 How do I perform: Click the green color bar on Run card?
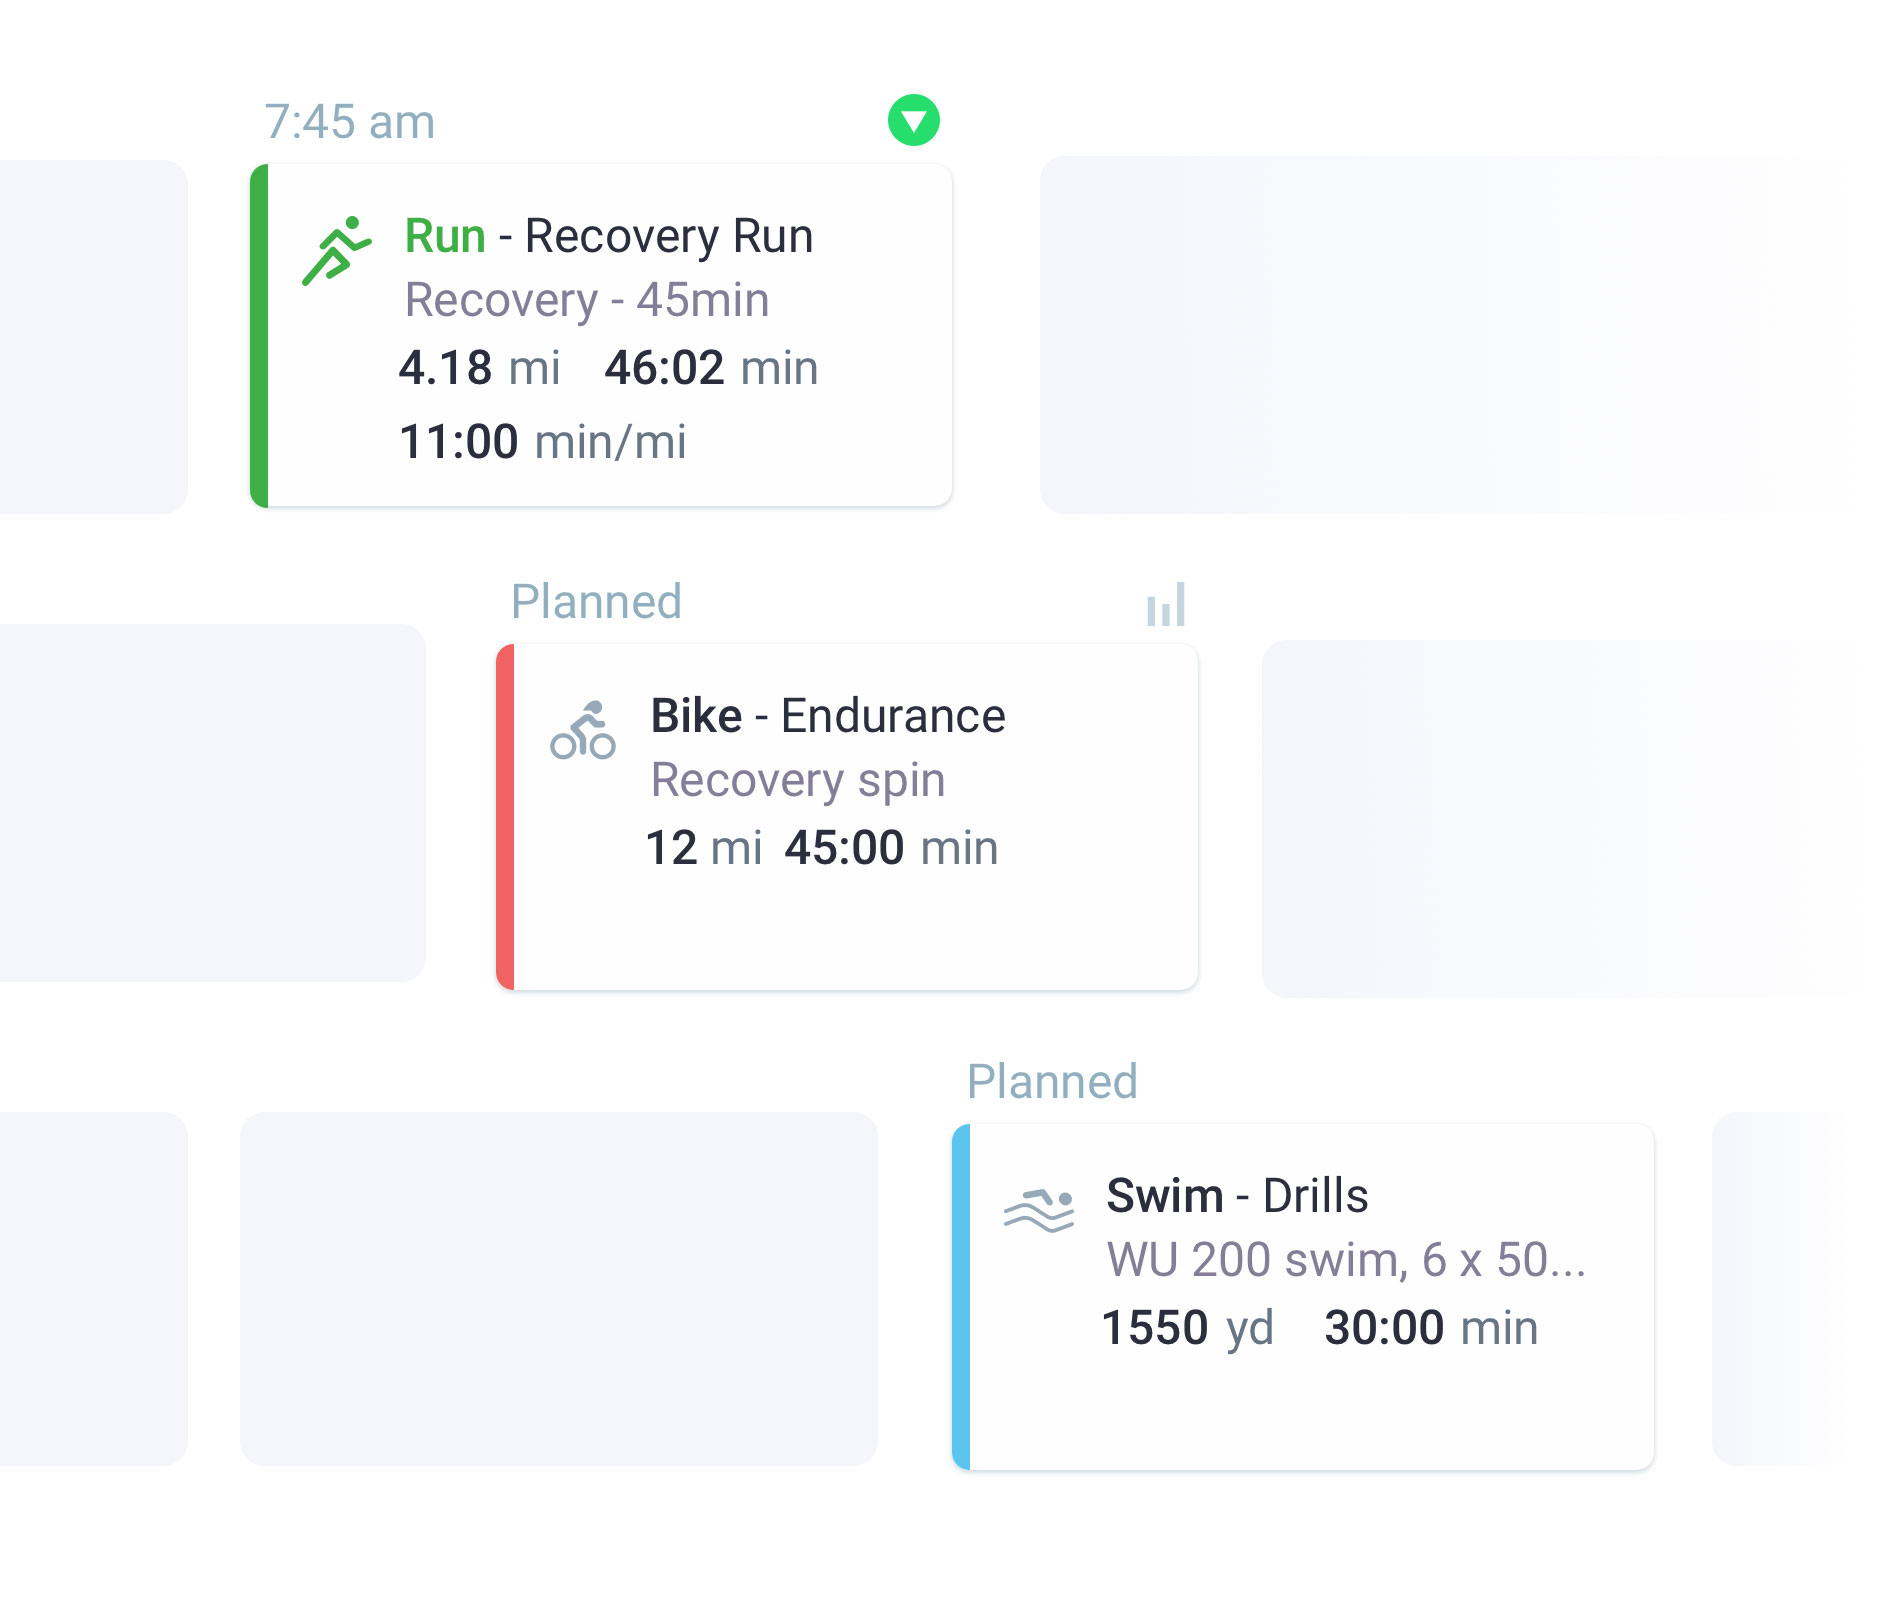(x=259, y=336)
